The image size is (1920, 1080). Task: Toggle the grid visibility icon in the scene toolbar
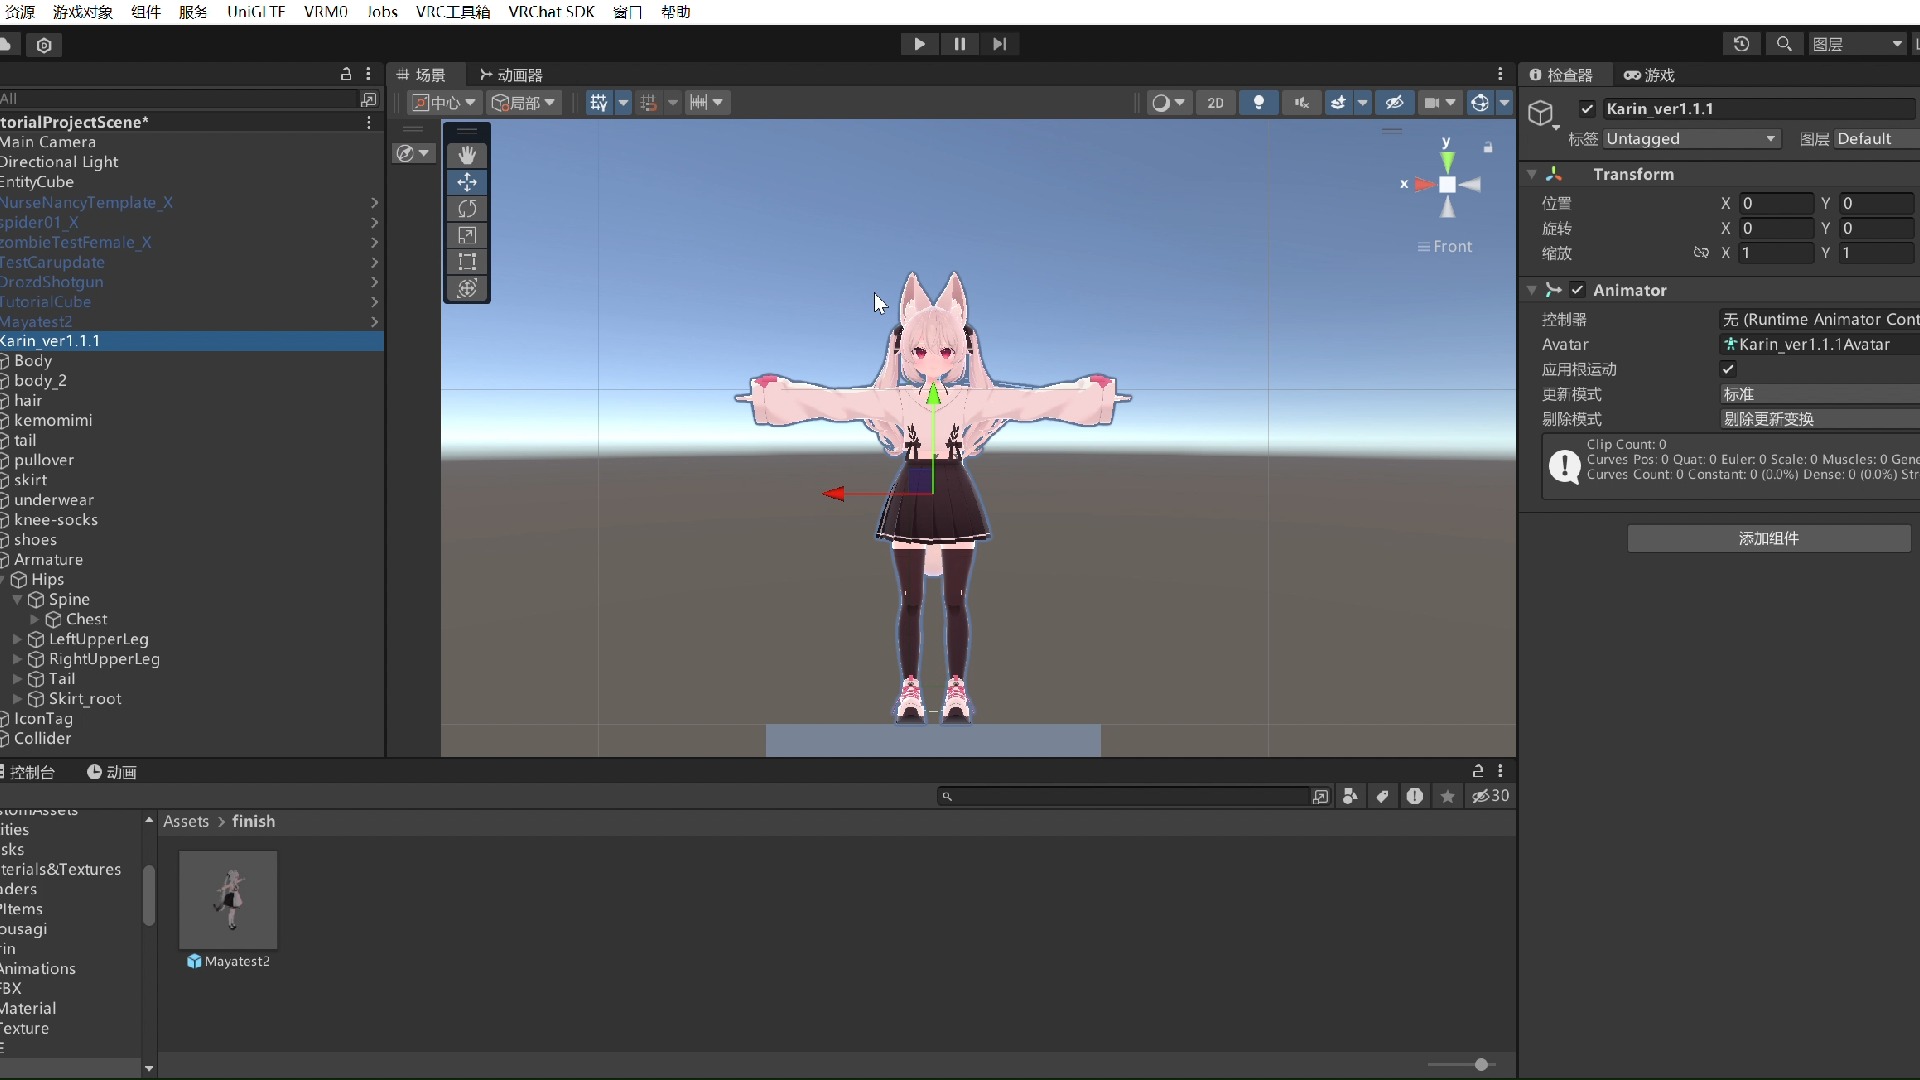(x=598, y=102)
